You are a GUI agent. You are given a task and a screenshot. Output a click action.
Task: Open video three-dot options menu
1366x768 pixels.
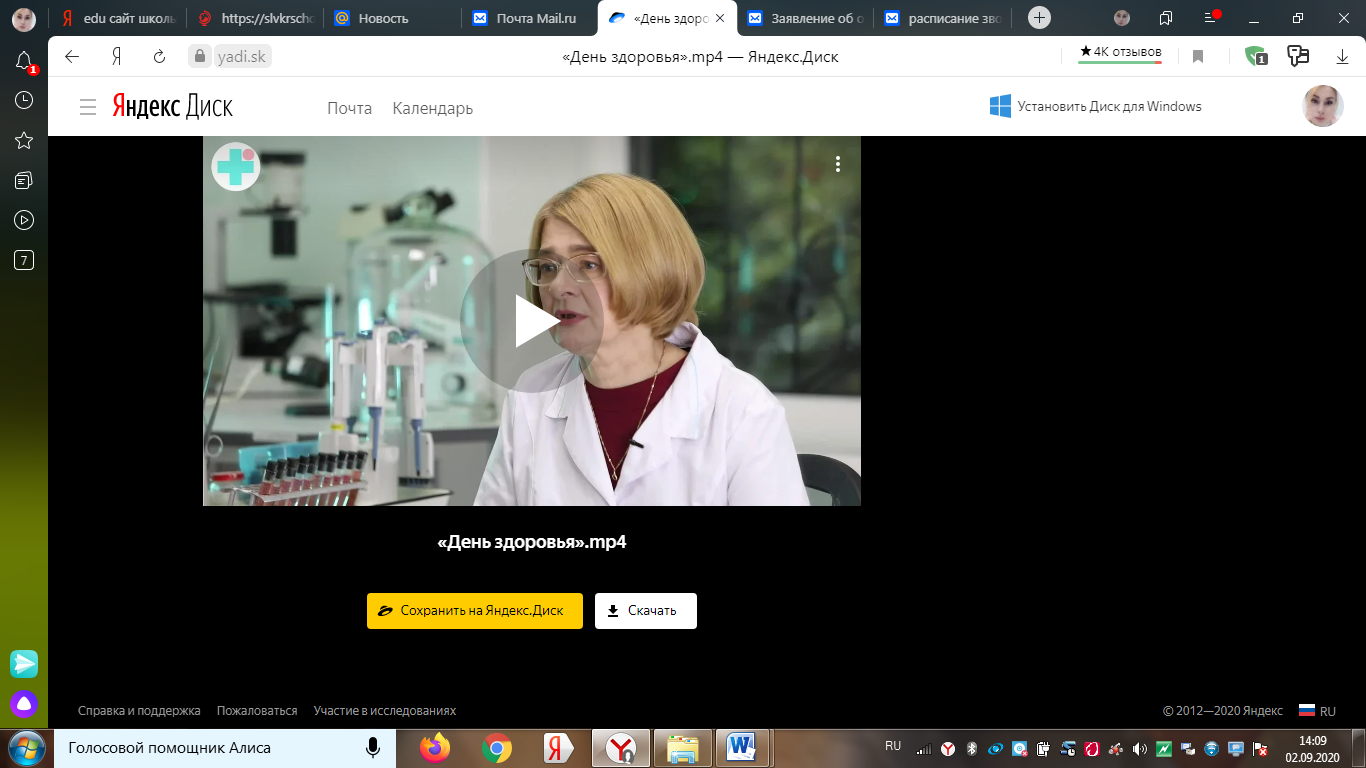838,164
